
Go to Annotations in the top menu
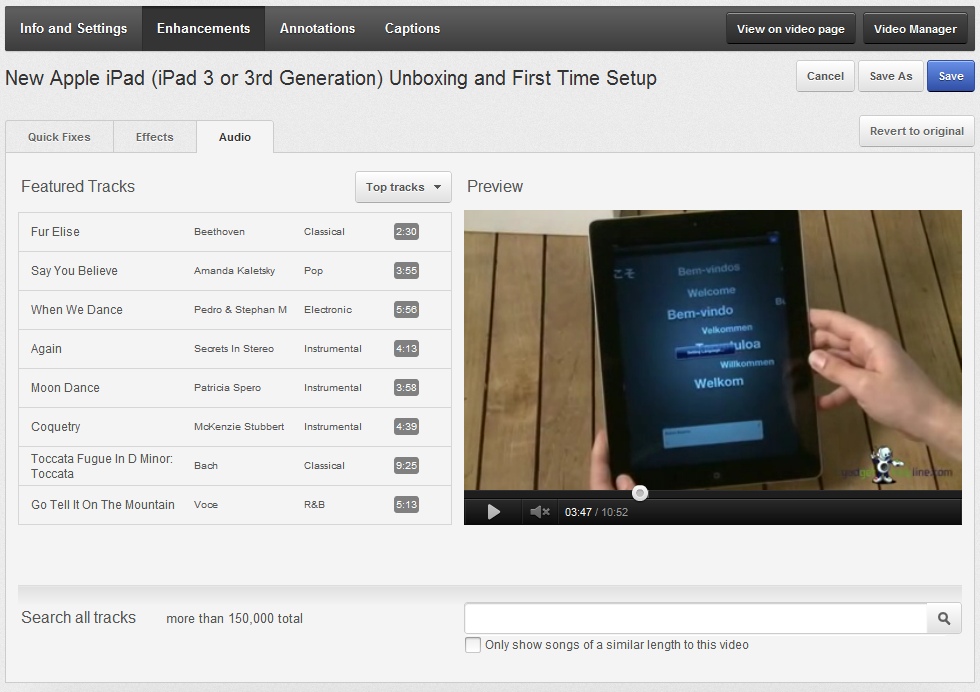317,28
